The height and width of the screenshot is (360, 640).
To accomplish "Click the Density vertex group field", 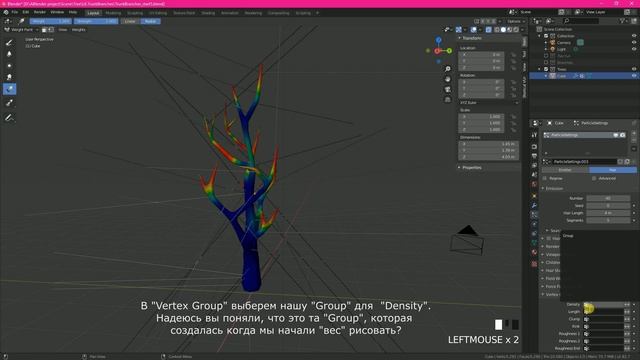I will pos(603,304).
